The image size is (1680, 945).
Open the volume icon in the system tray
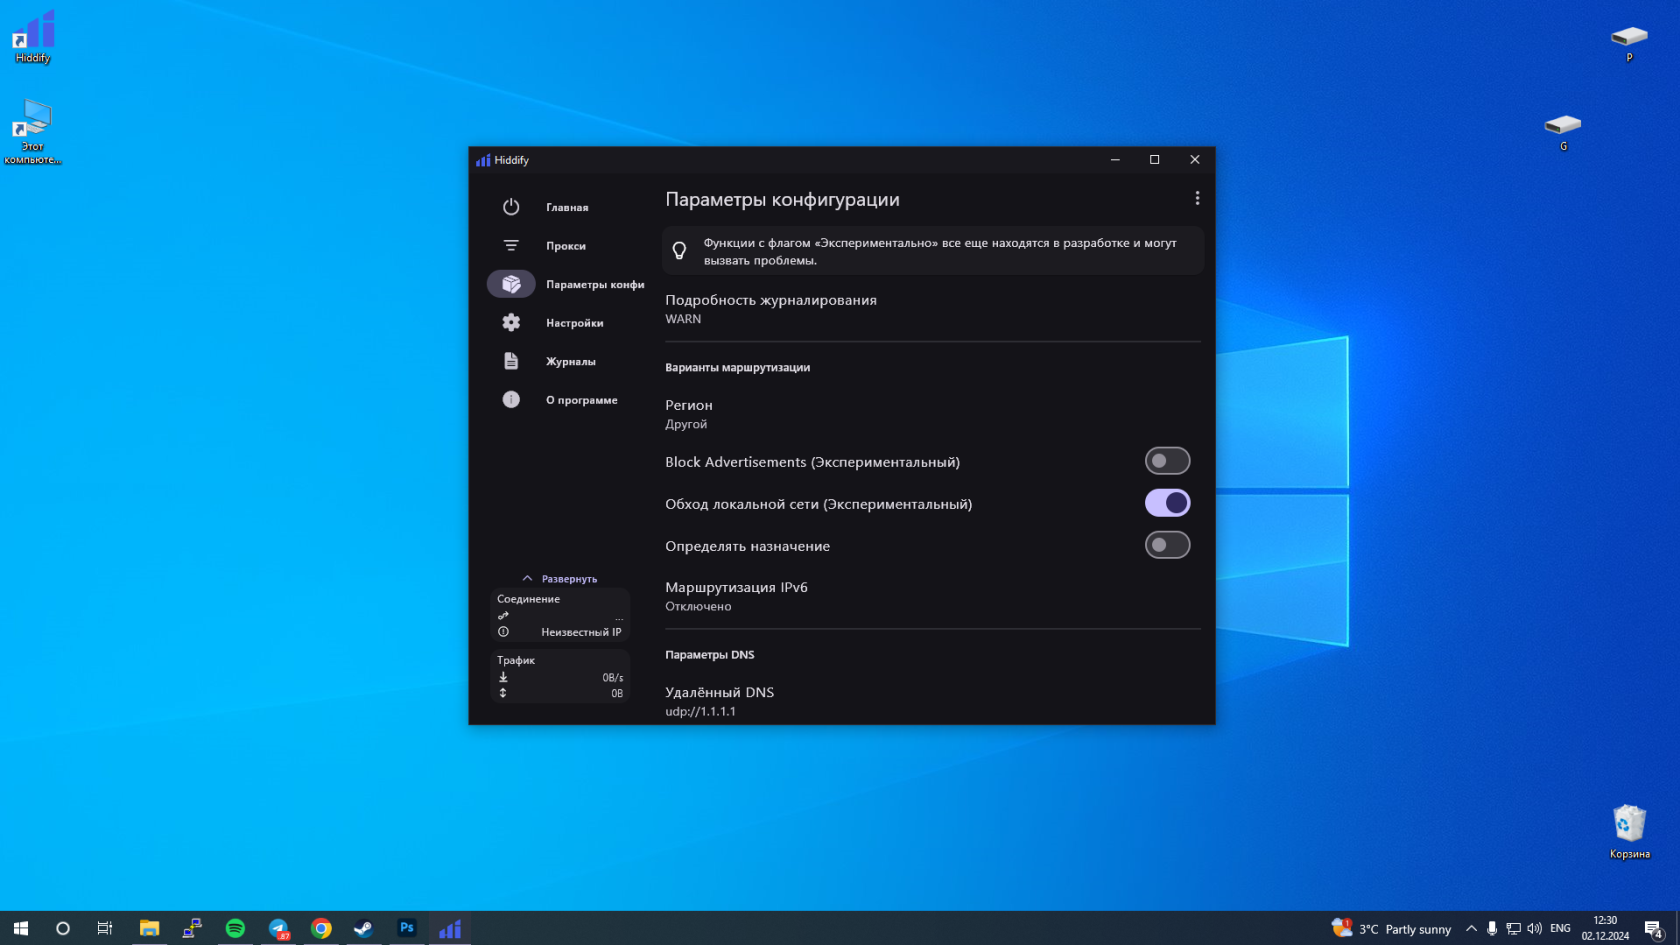tap(1534, 929)
